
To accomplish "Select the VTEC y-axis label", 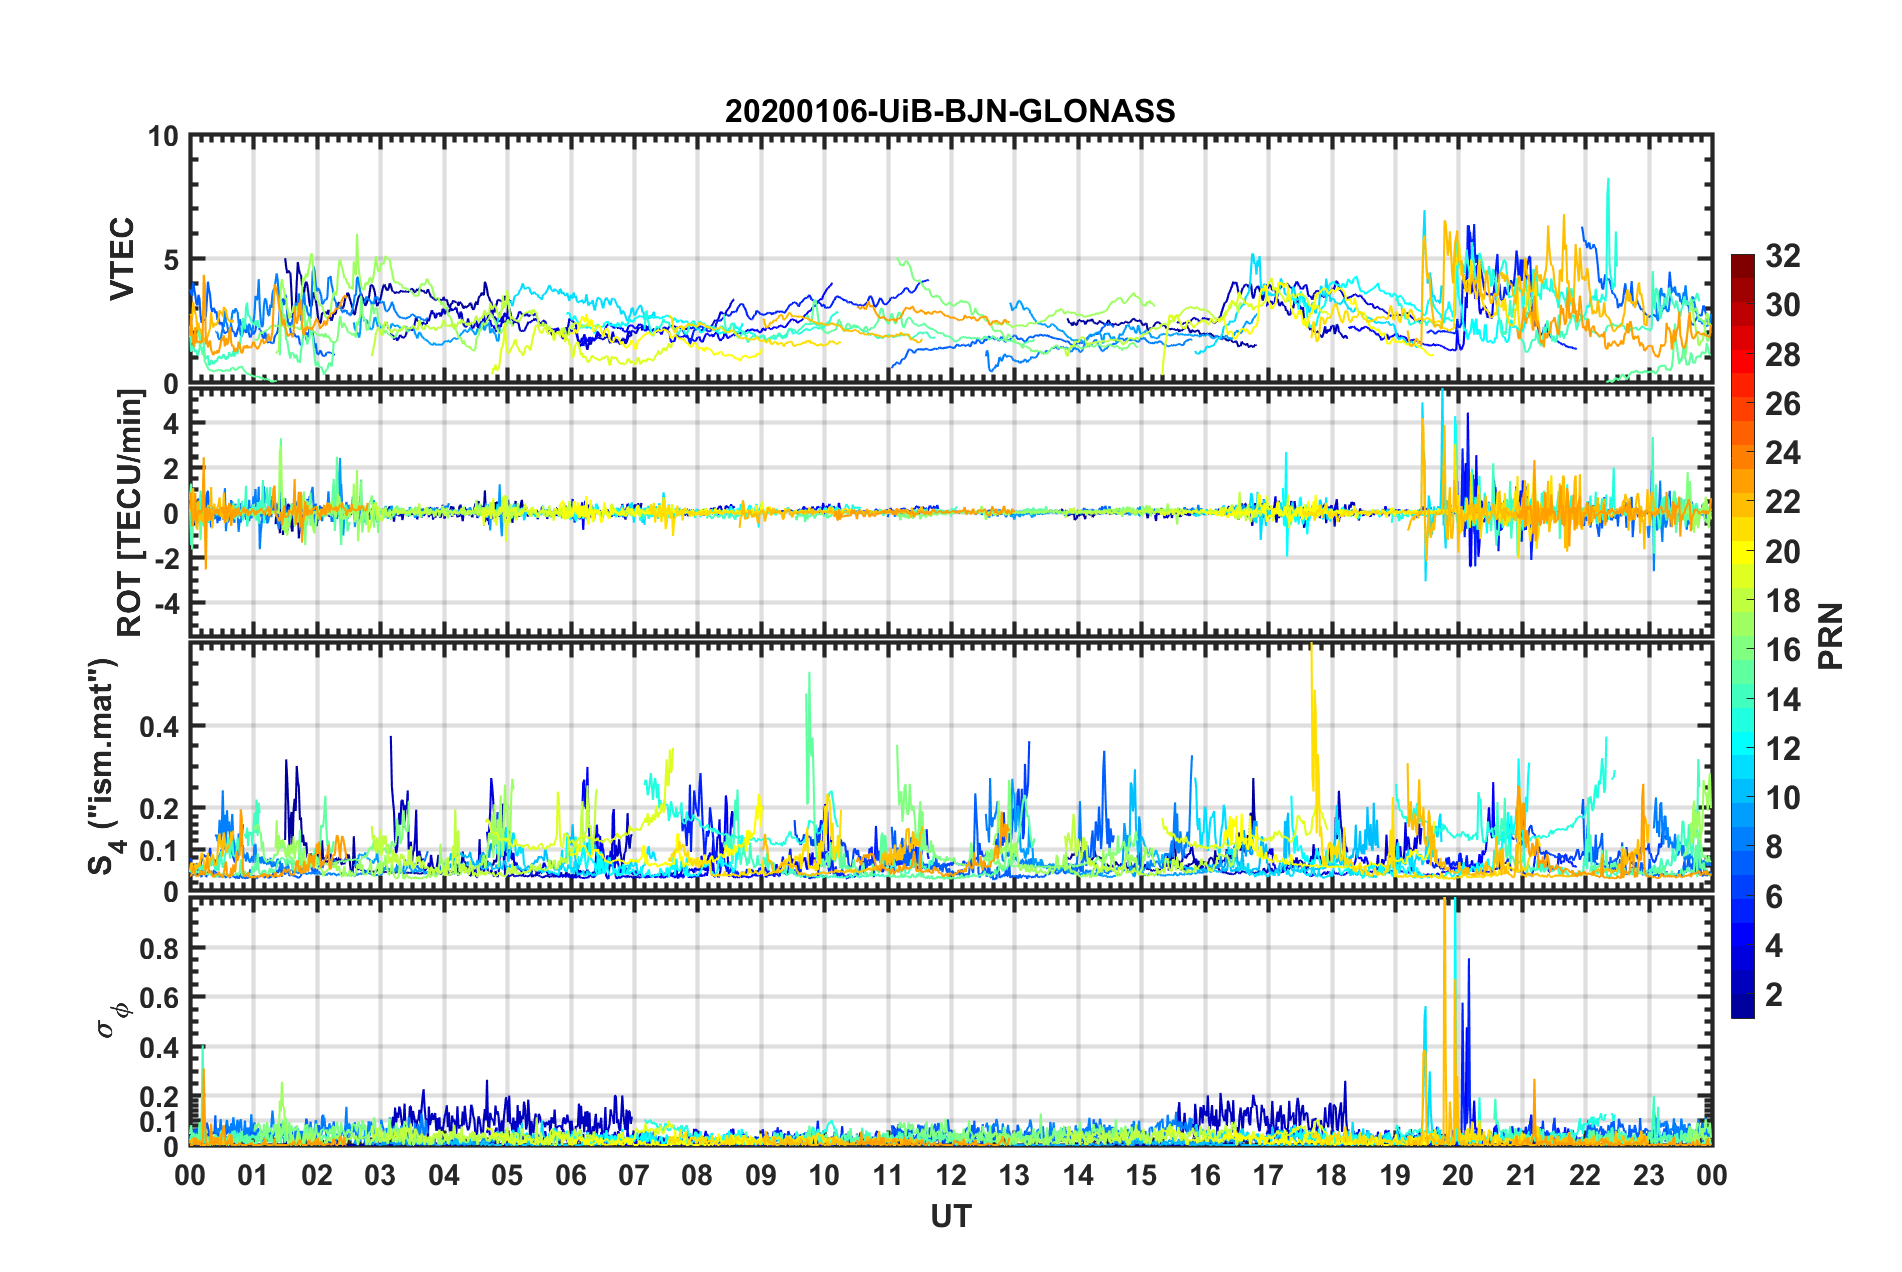I will (122, 259).
